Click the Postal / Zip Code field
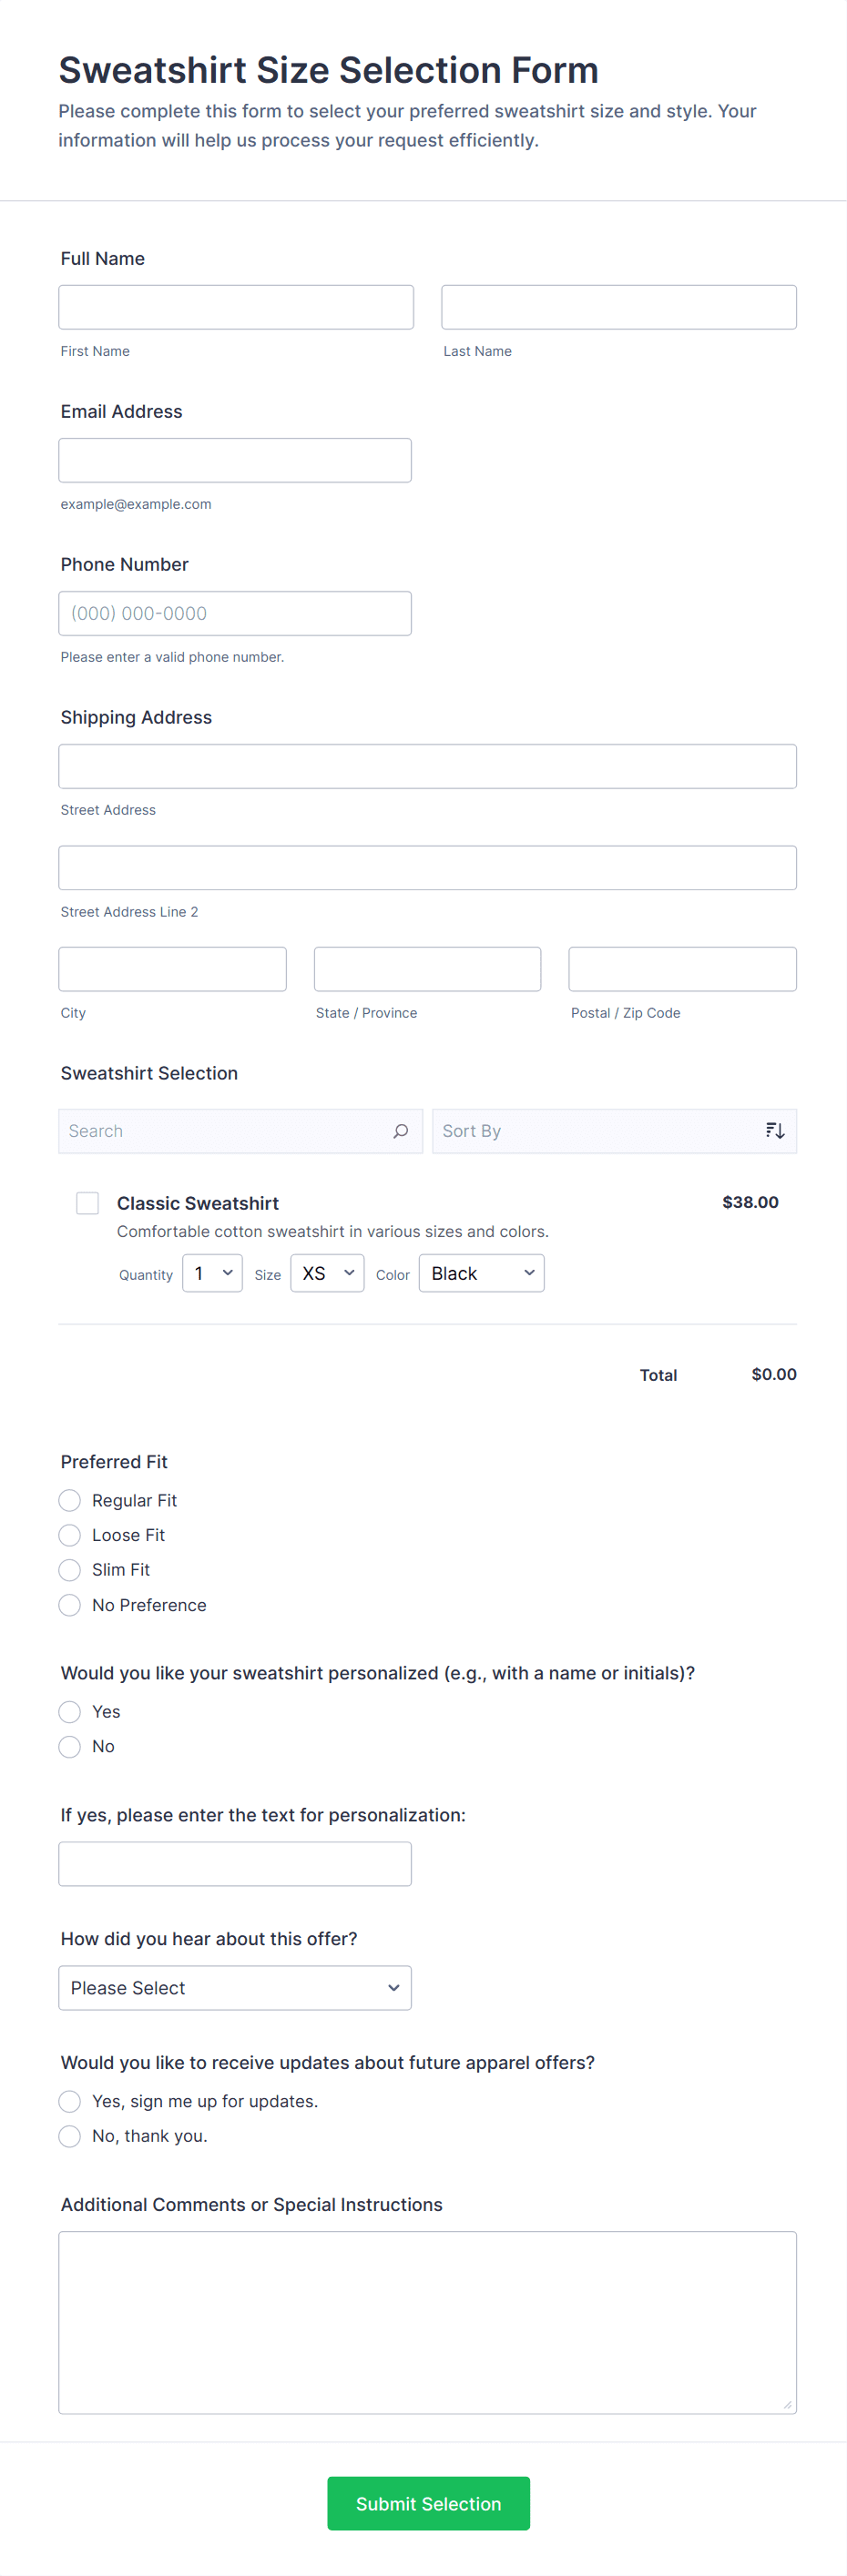The width and height of the screenshot is (847, 2576). coord(682,969)
